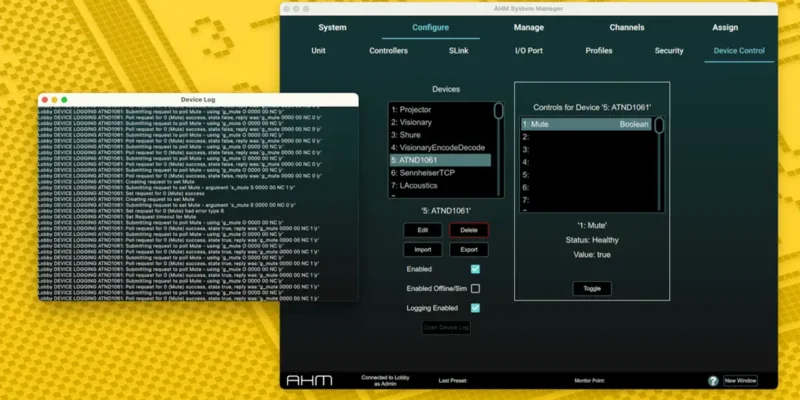This screenshot has width=800, height=400.
Task: Click the Connected to Lobby as Admin status
Action: tap(385, 381)
